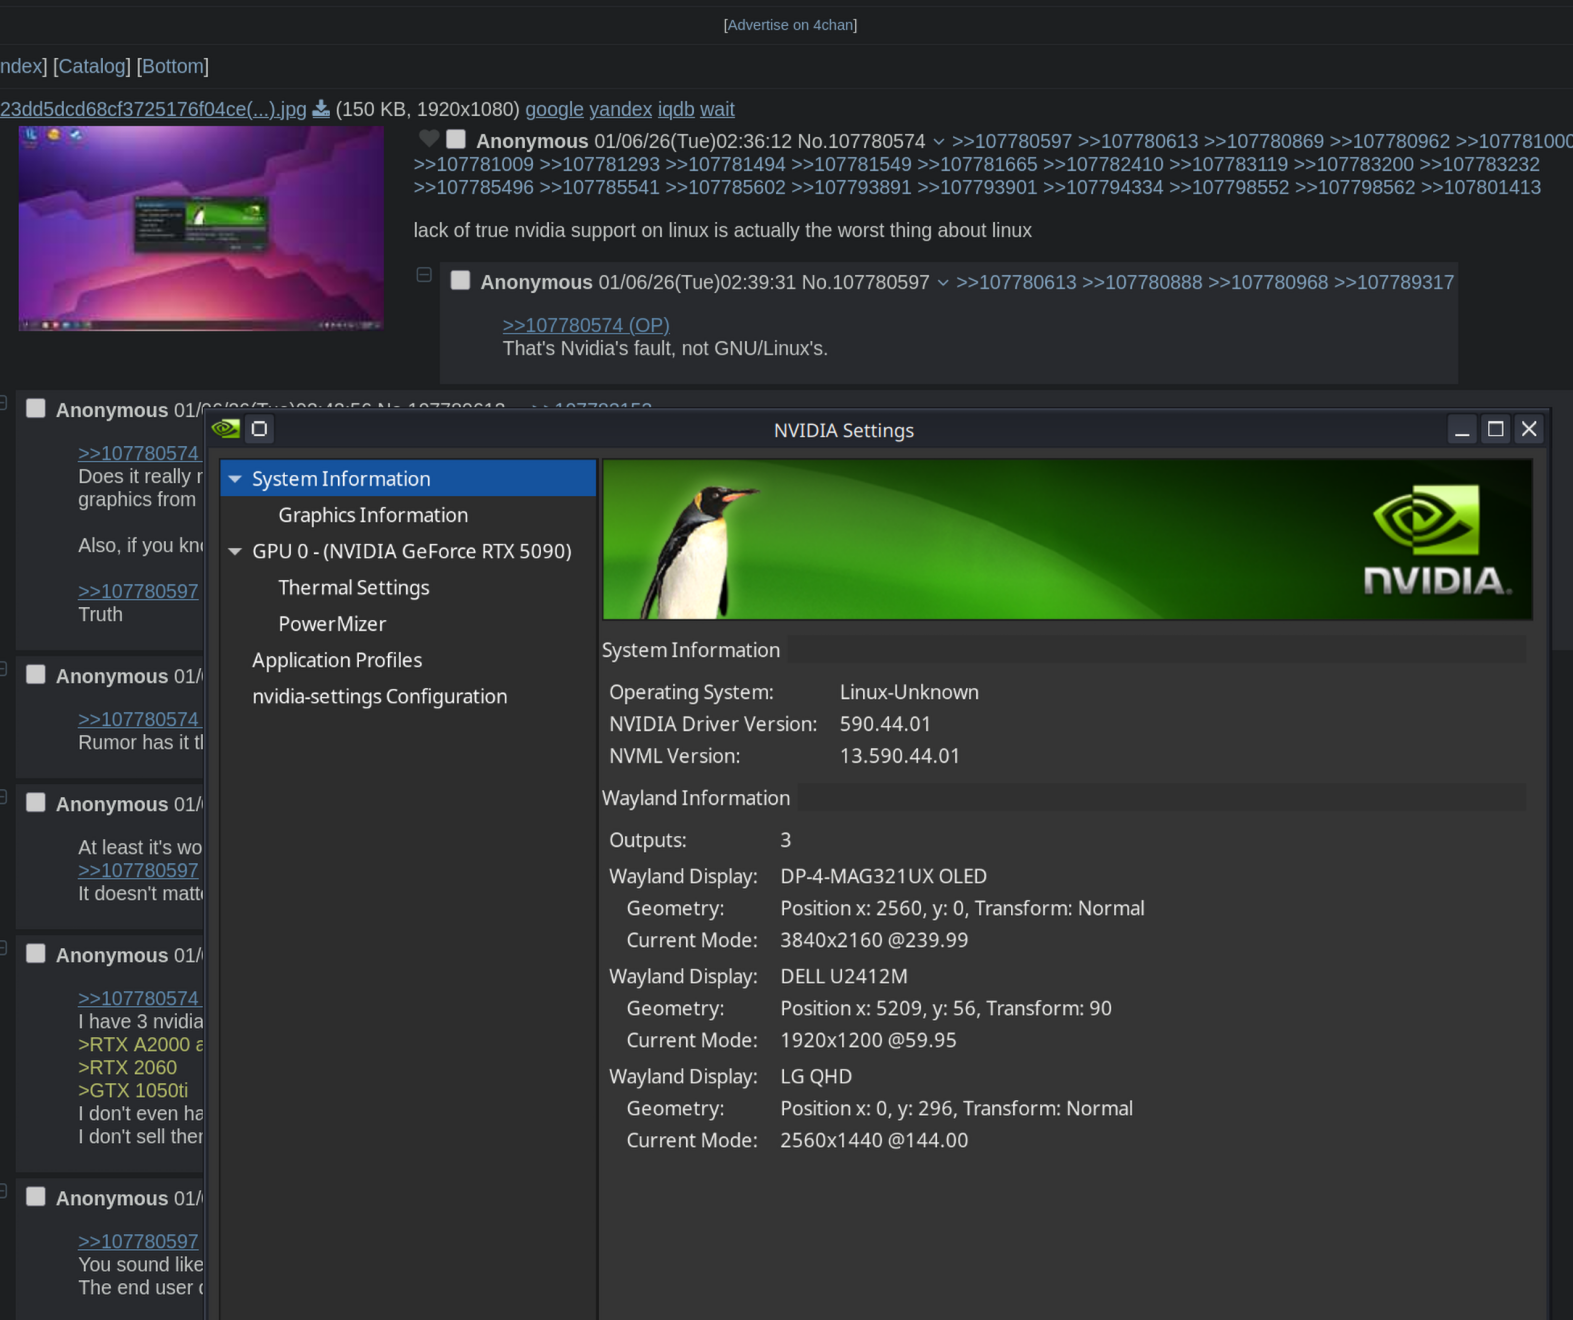Search the image with yandex link
Viewport: 1573px width, 1320px height.
coord(620,109)
